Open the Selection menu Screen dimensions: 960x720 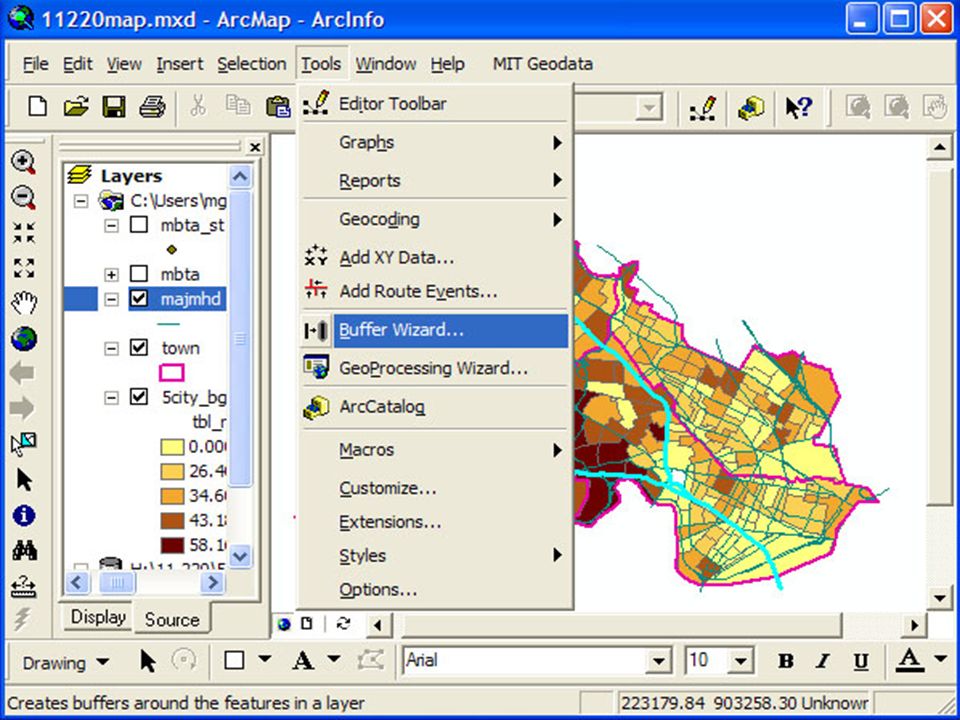coord(252,64)
